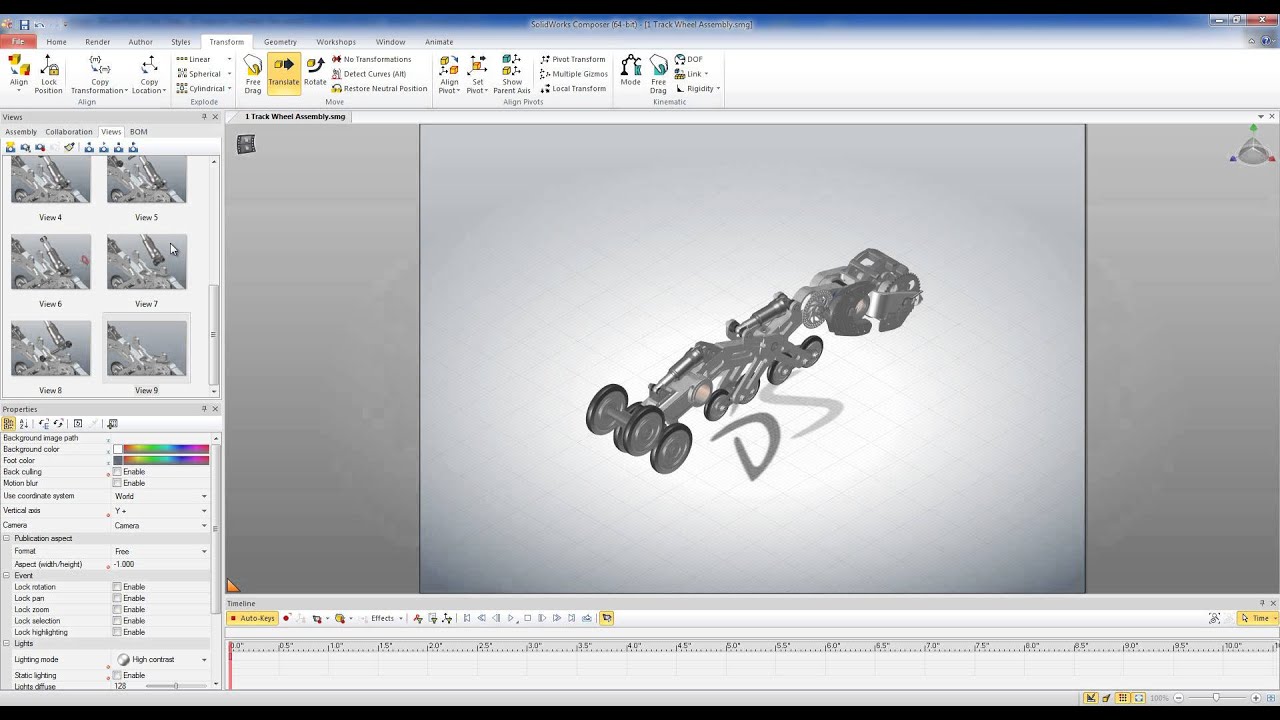Click the Save icon in quick access toolbar
Viewport: 1280px width, 720px height.
(x=24, y=24)
